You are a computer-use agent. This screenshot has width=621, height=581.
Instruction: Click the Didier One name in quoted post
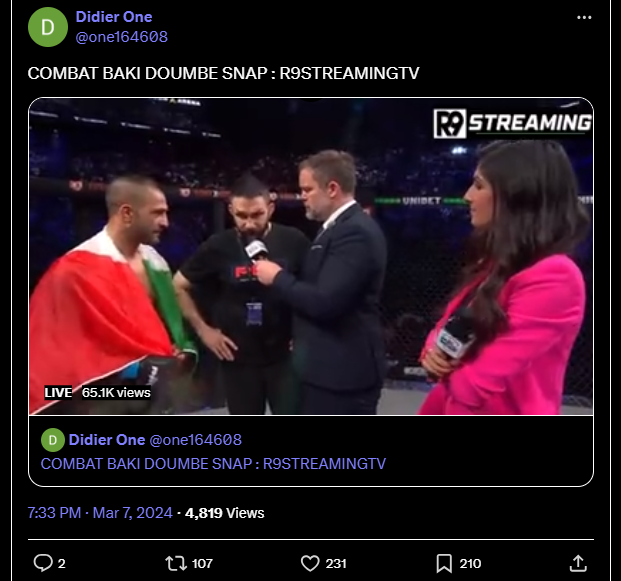(x=107, y=440)
